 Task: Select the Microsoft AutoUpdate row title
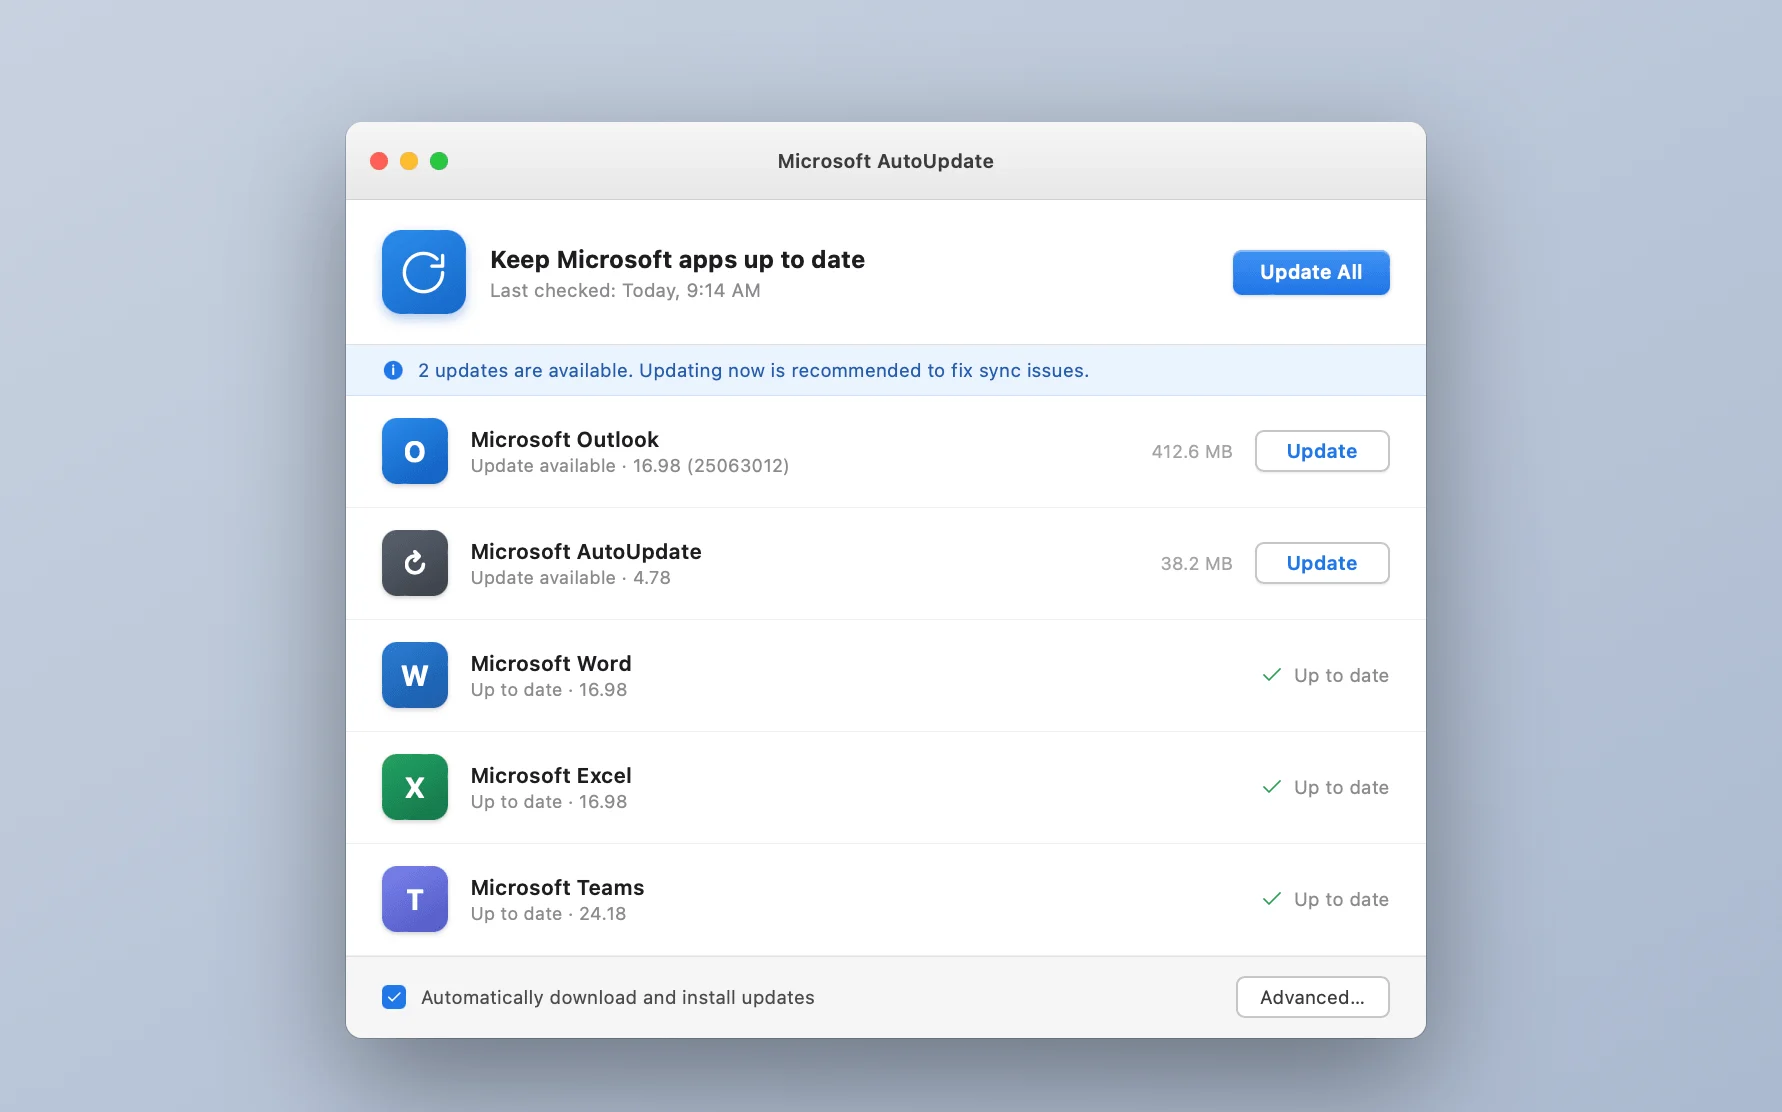coord(586,551)
